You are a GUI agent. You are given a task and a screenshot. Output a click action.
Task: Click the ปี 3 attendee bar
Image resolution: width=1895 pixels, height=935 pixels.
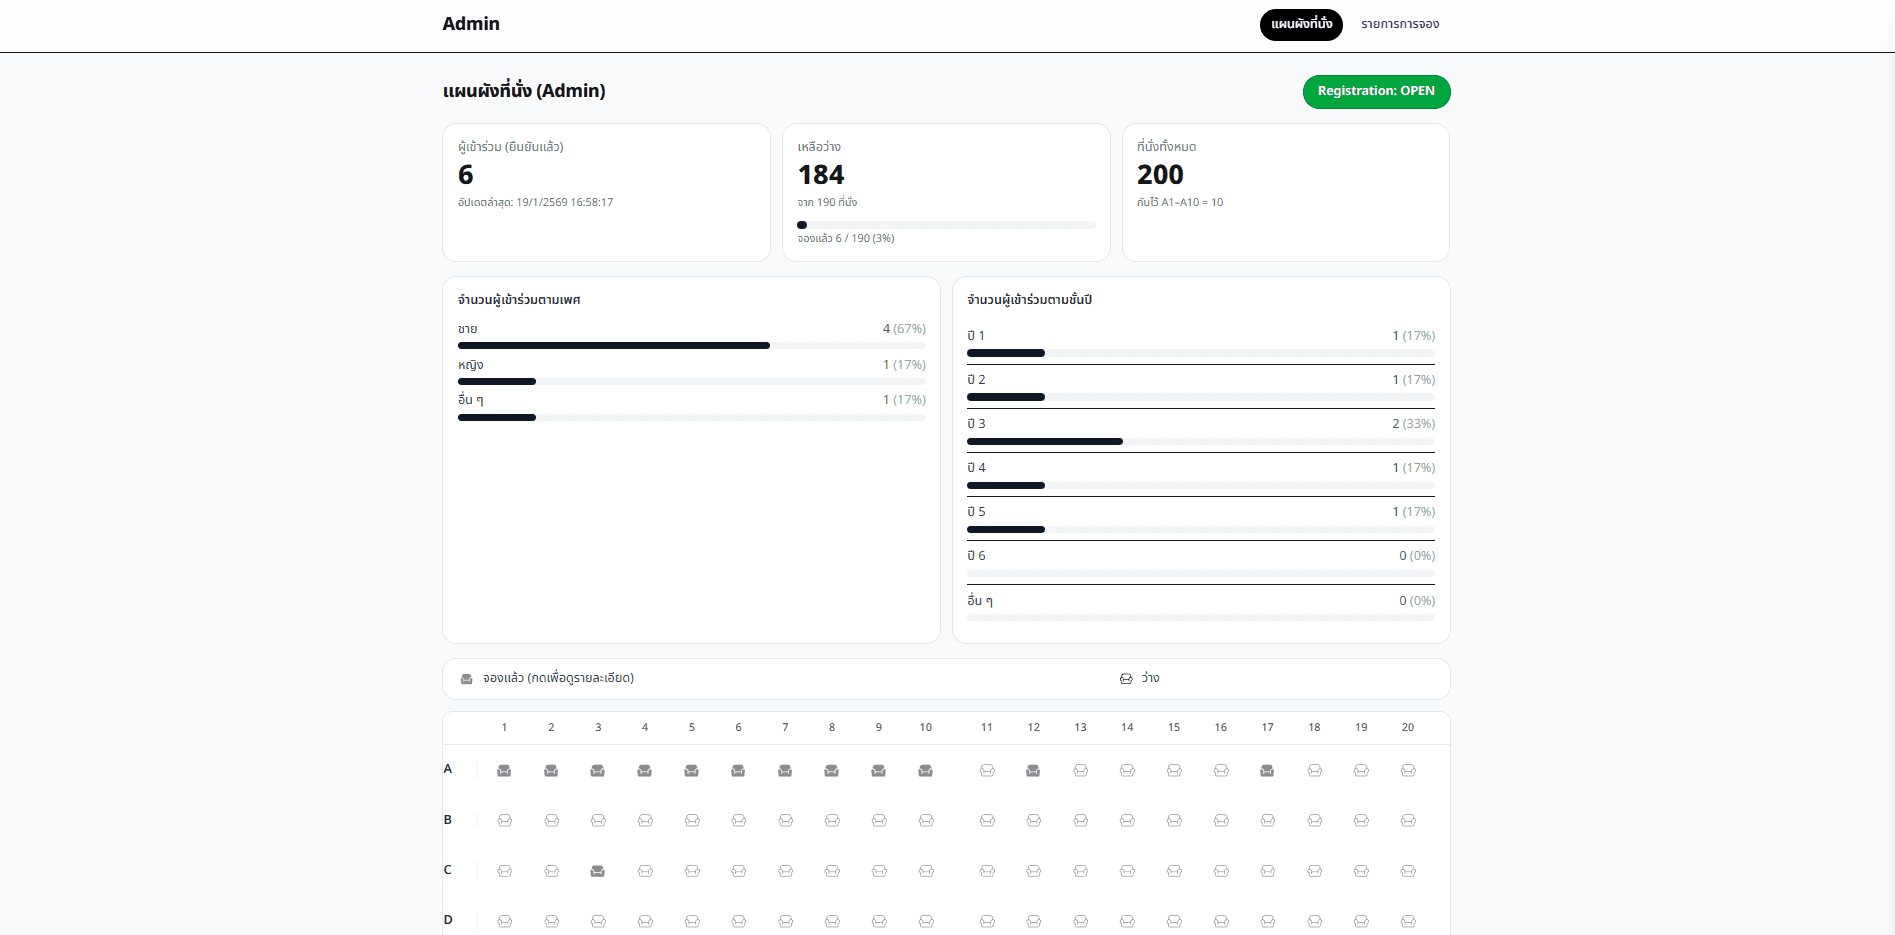click(1200, 441)
